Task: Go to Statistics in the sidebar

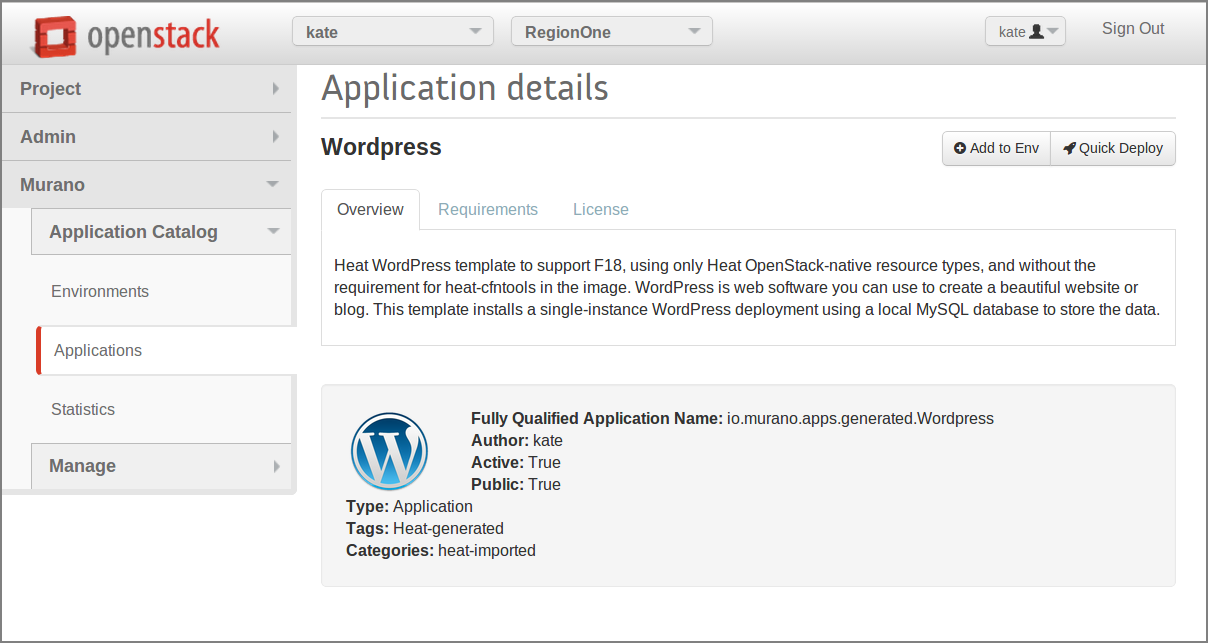Action: click(83, 409)
